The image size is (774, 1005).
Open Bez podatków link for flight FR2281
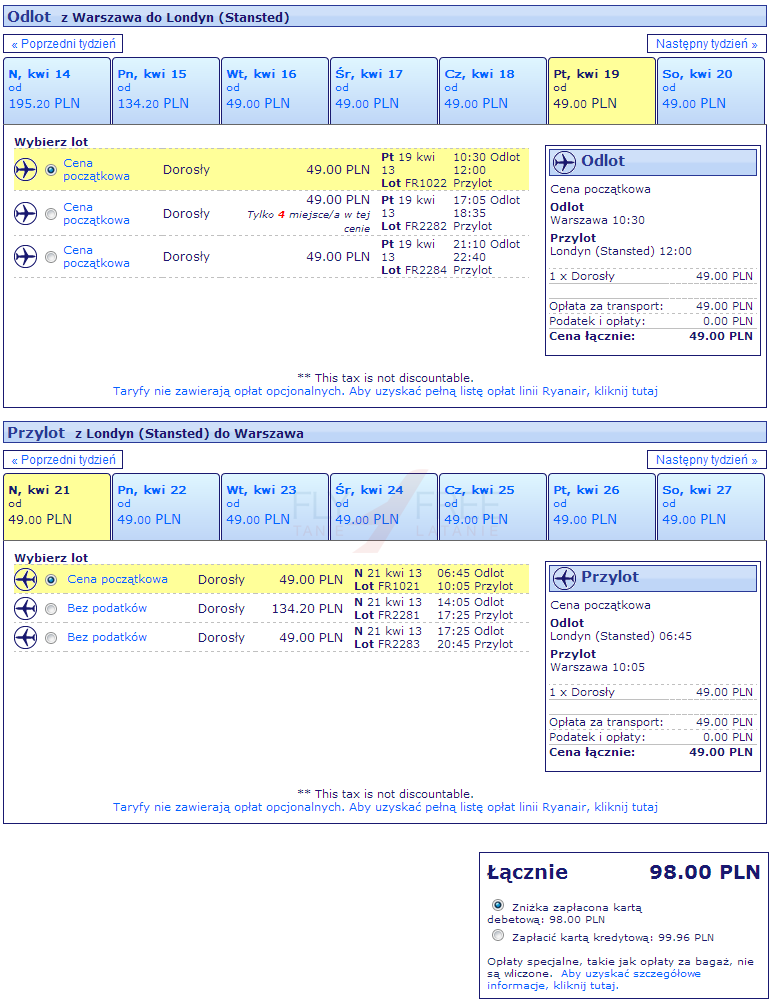tap(107, 608)
